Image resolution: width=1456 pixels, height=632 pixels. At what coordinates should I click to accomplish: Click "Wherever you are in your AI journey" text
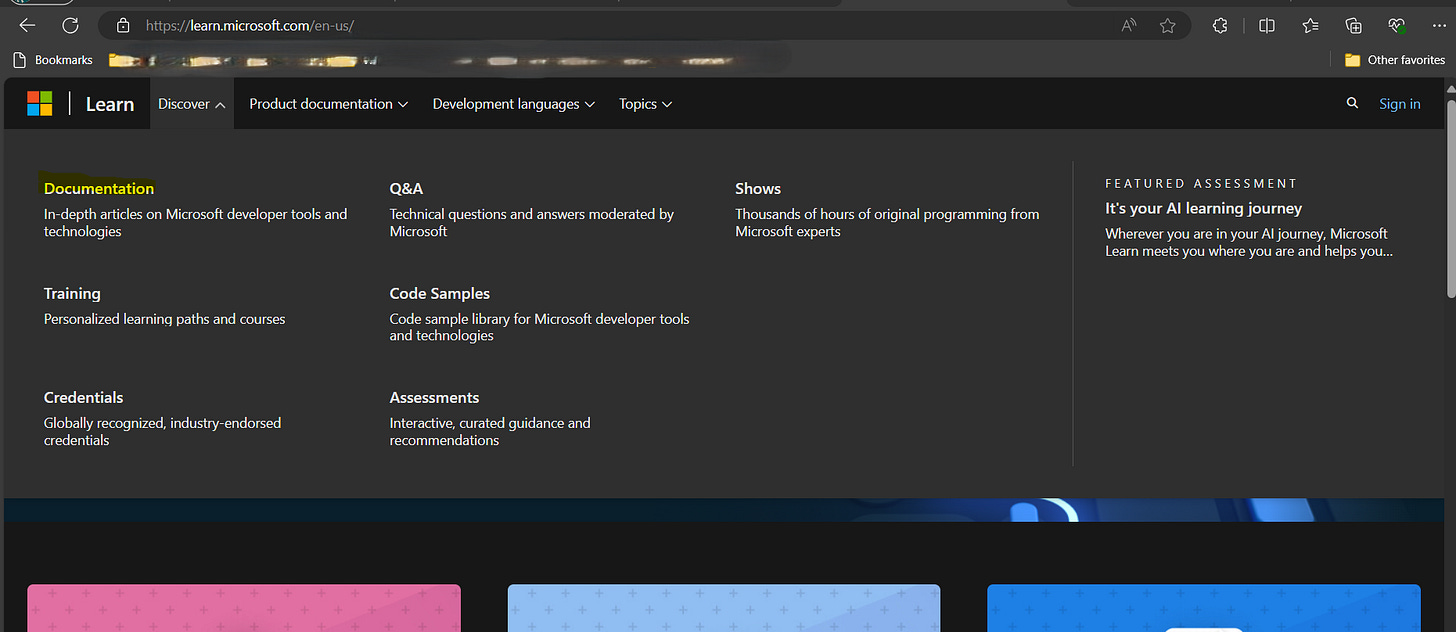coord(1249,242)
